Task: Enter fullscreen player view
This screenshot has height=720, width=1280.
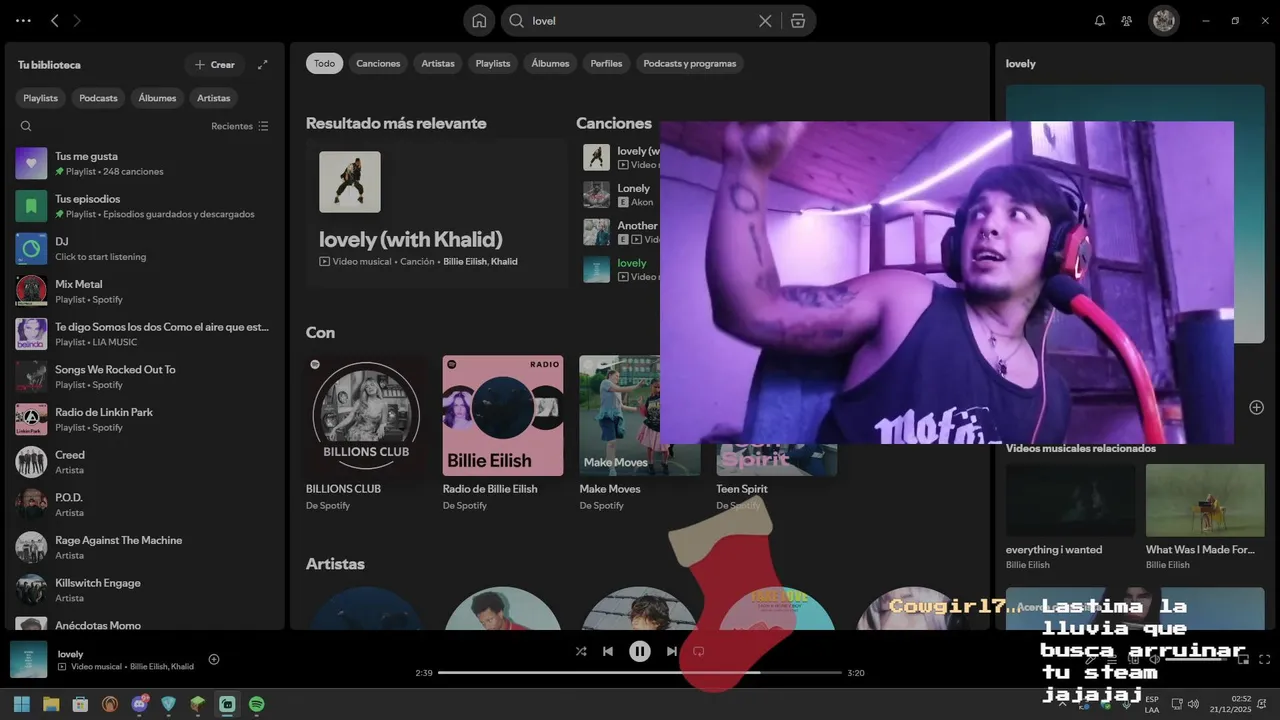Action: 1264,659
